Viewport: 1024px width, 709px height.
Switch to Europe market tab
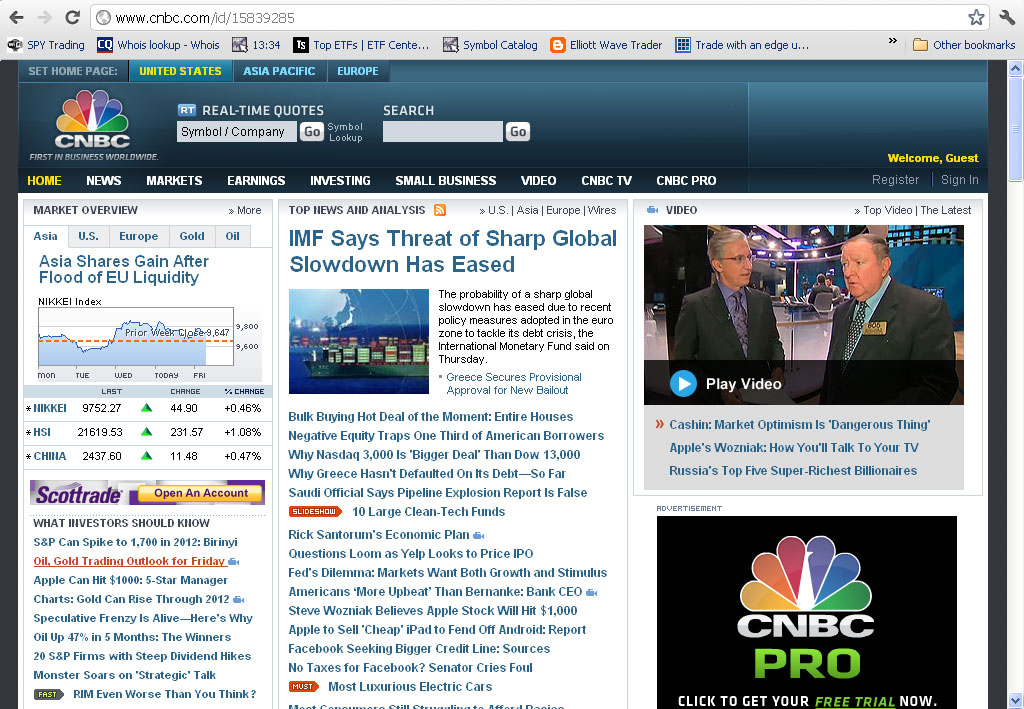138,236
